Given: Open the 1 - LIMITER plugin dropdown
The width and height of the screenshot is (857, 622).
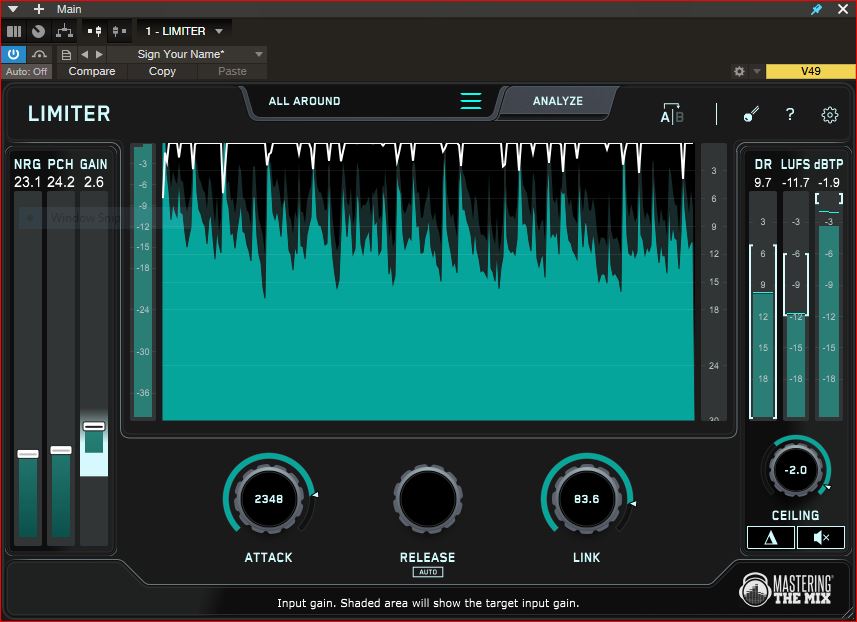Looking at the screenshot, I should point(184,31).
